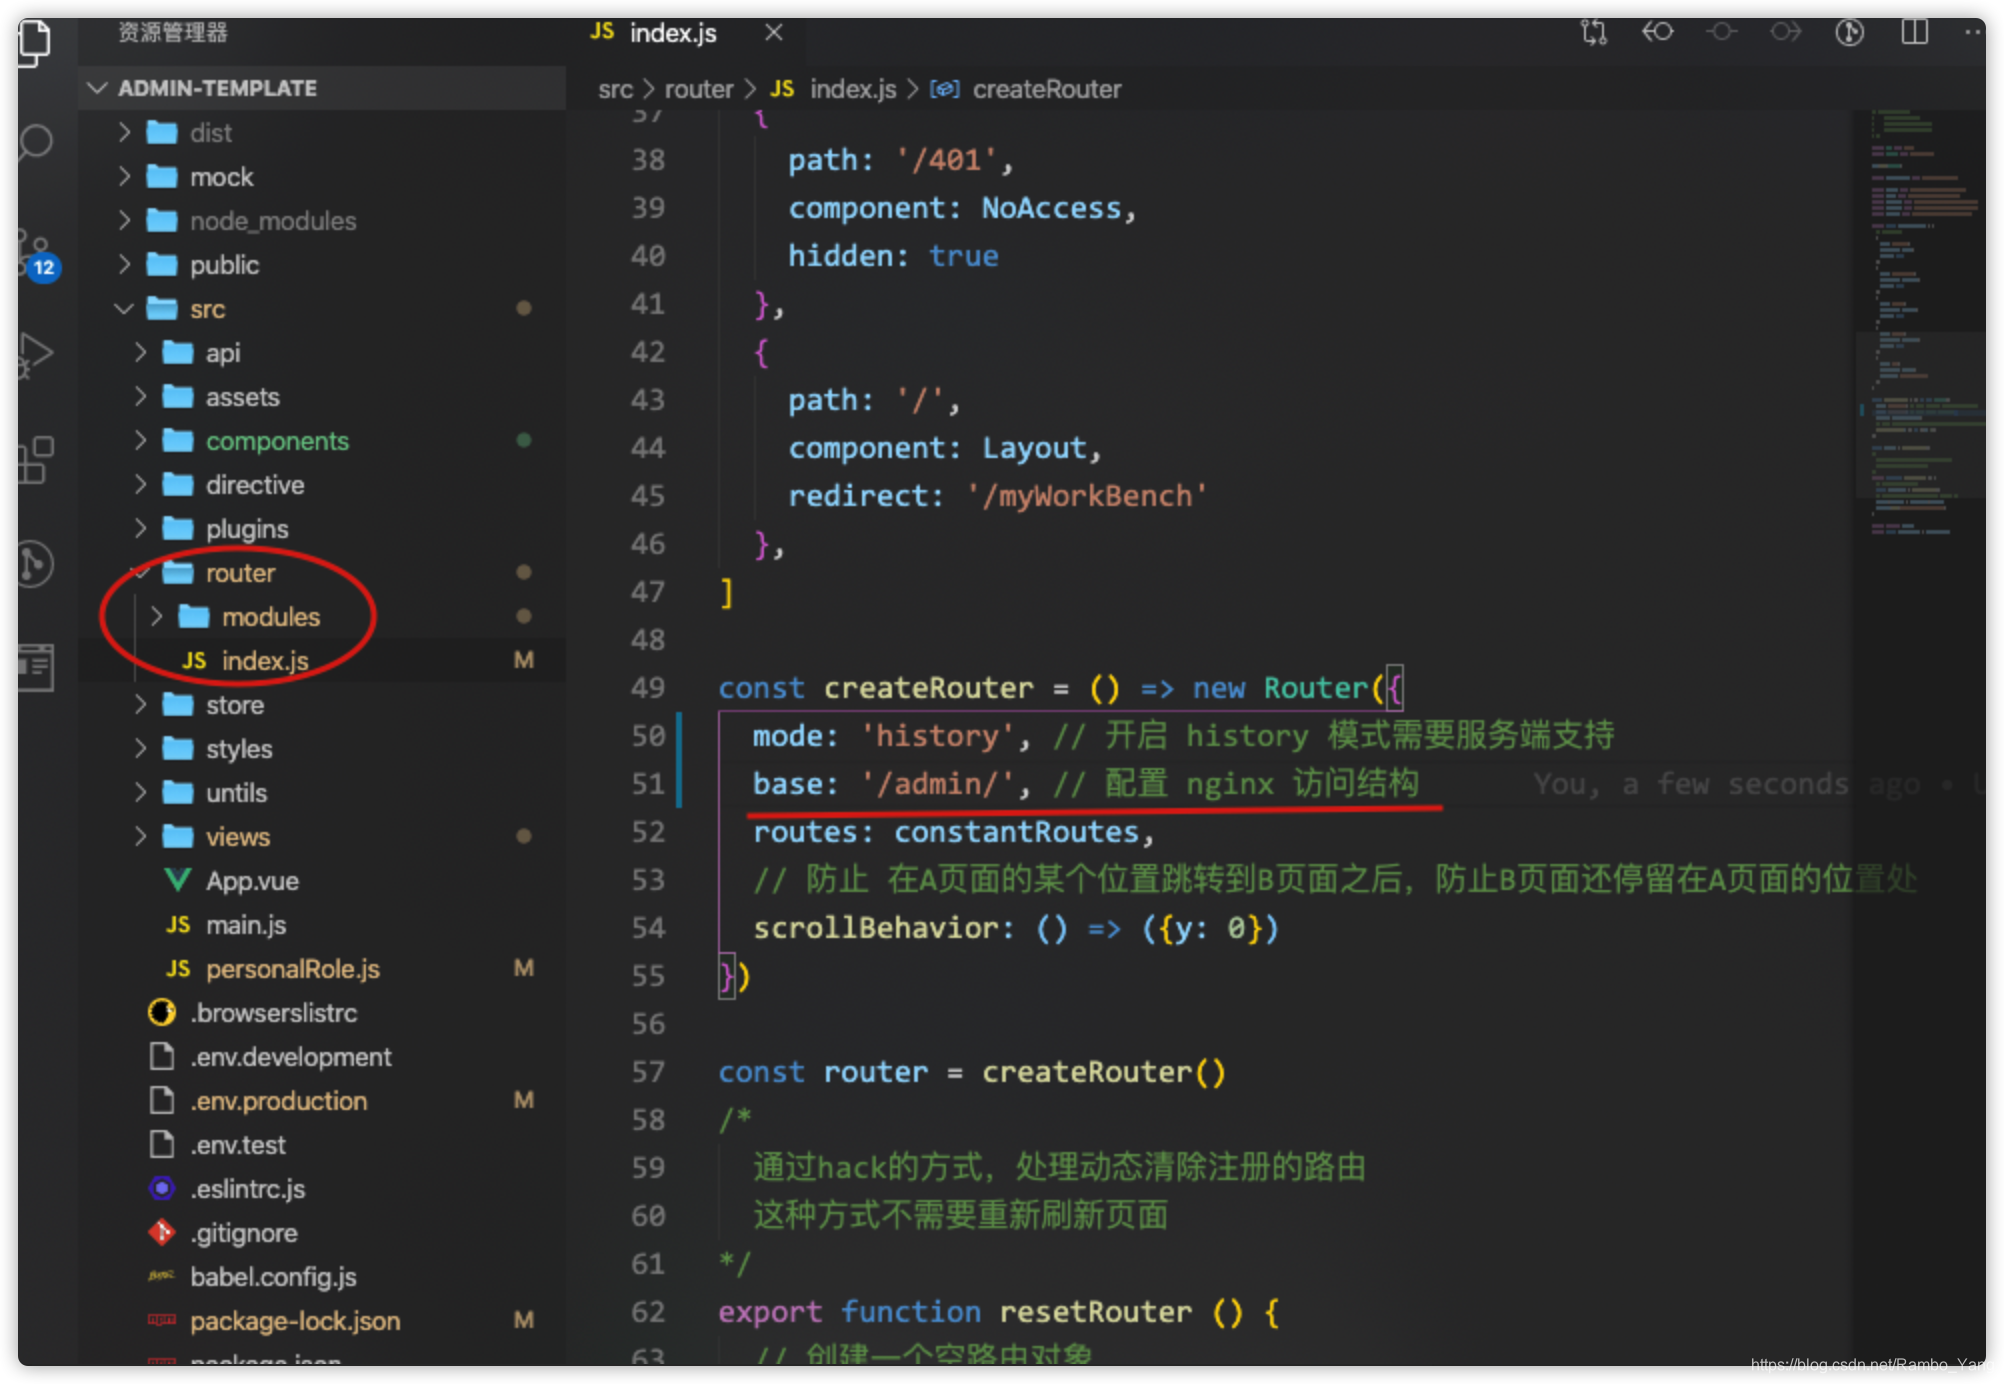The width and height of the screenshot is (2004, 1384).
Task: Click the NoAccess component reference
Action: click(1051, 208)
